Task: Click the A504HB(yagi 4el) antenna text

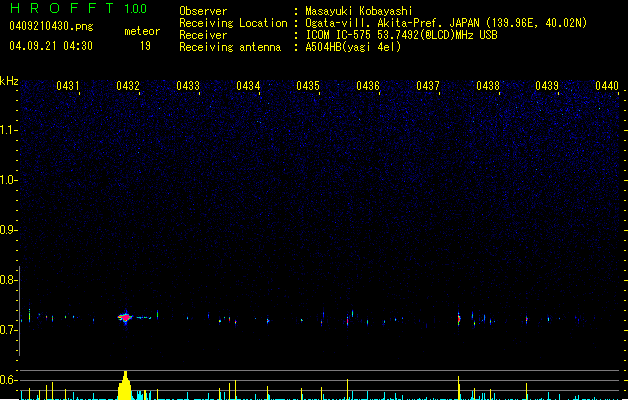Action: (353, 47)
